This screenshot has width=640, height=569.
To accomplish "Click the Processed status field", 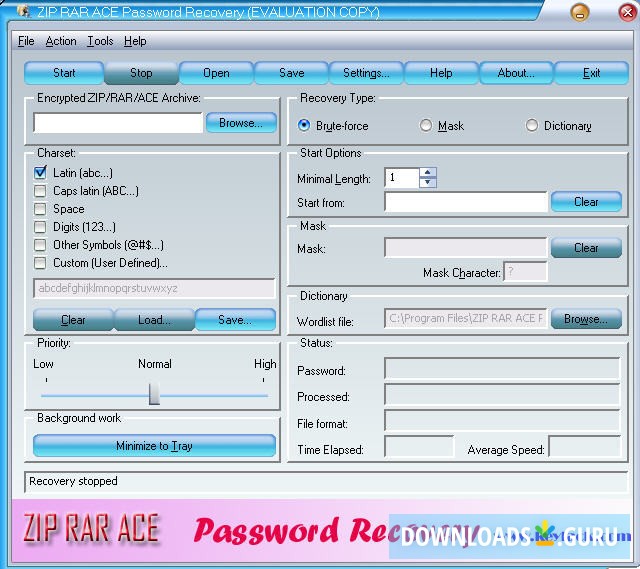I will (502, 395).
